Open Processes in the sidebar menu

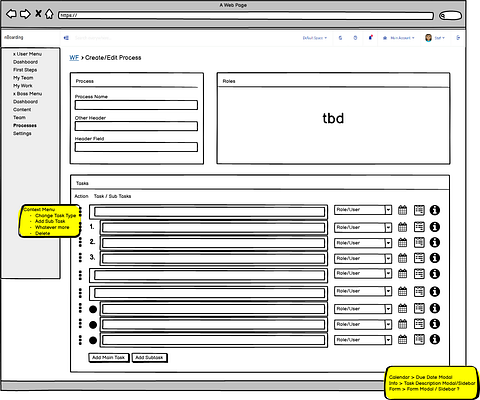click(x=25, y=126)
